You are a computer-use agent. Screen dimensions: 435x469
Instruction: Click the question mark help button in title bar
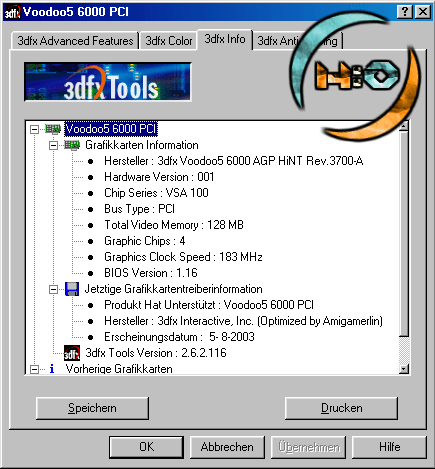click(x=405, y=12)
